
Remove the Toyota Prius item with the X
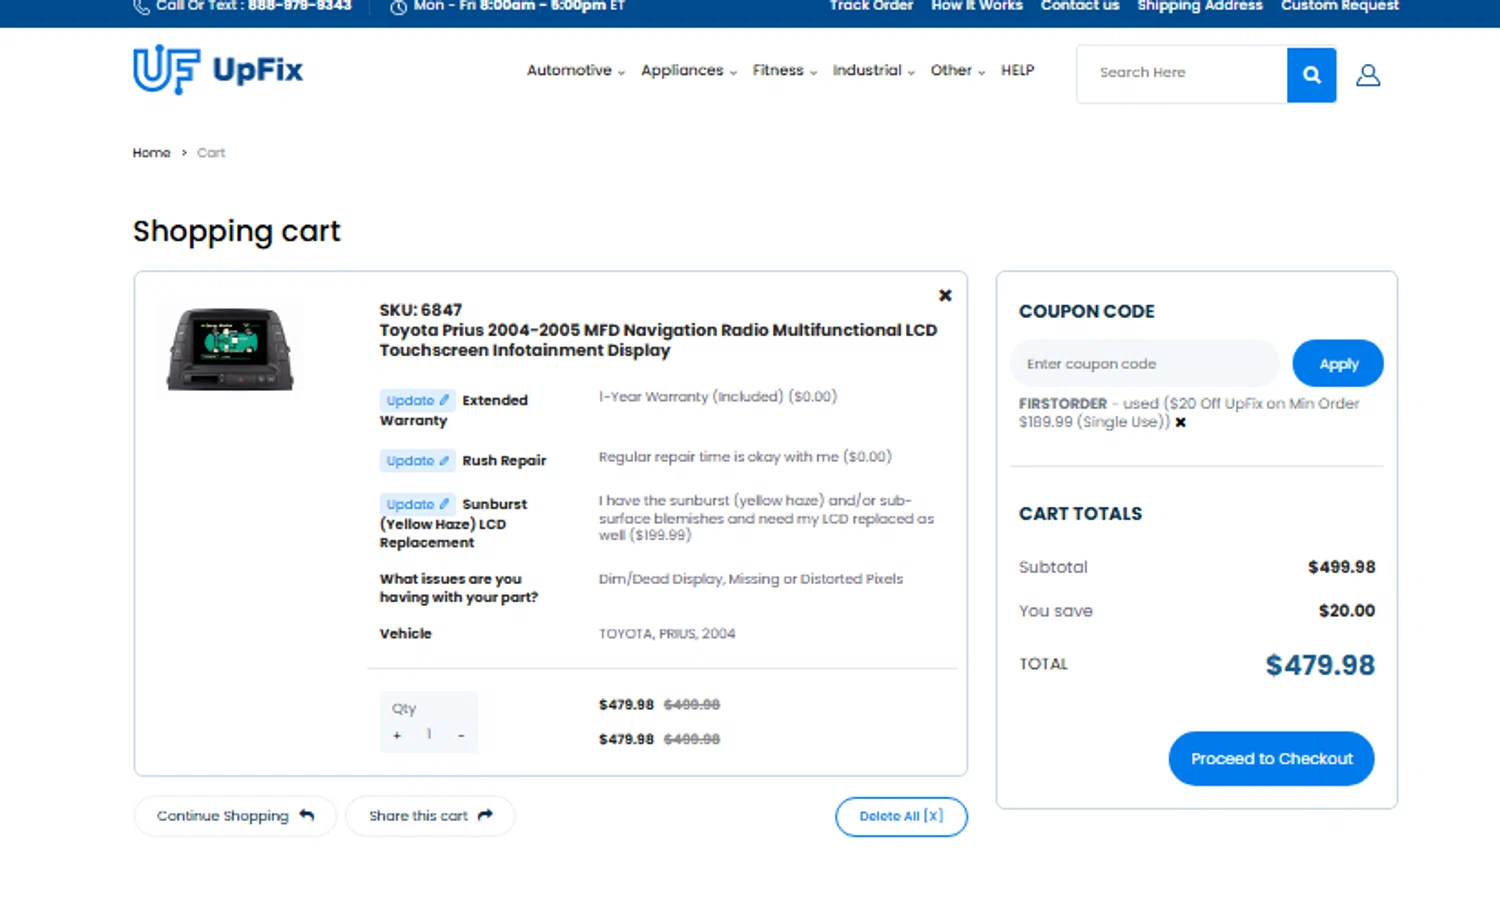pos(945,295)
